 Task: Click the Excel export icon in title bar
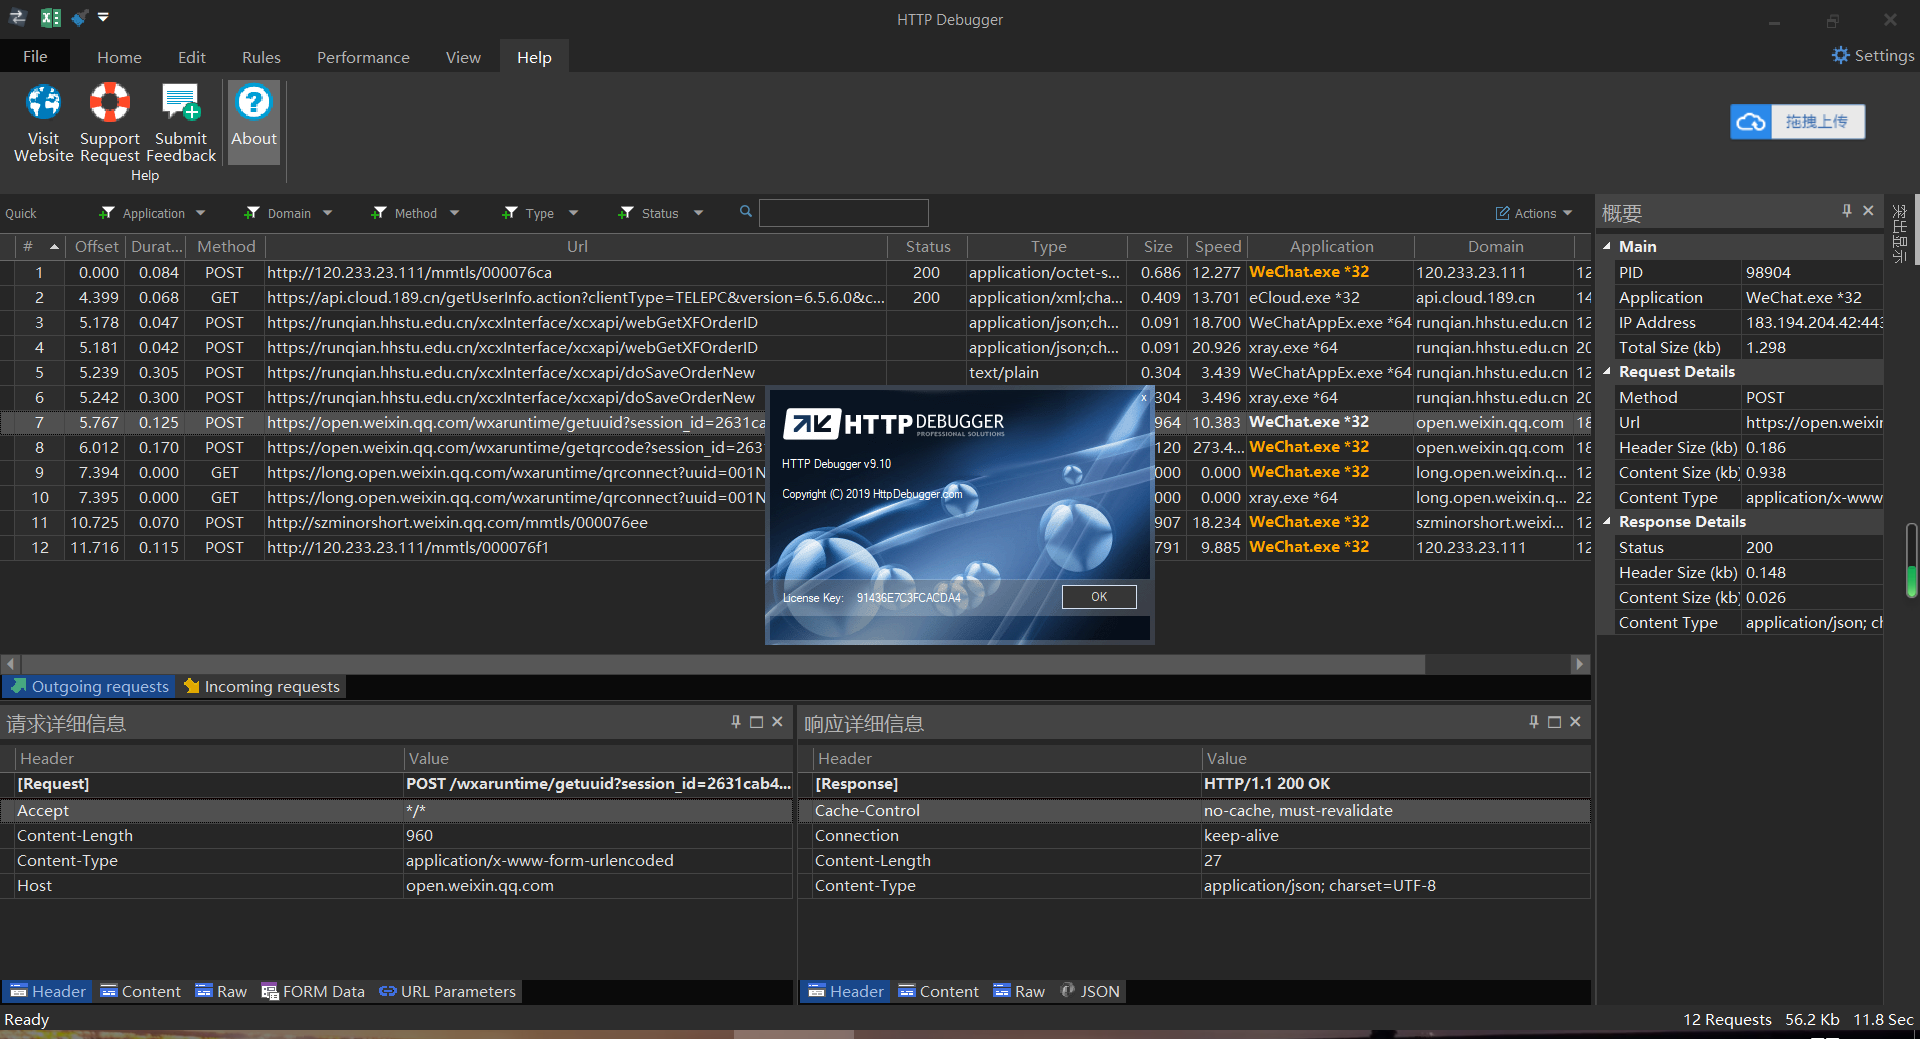(50, 18)
